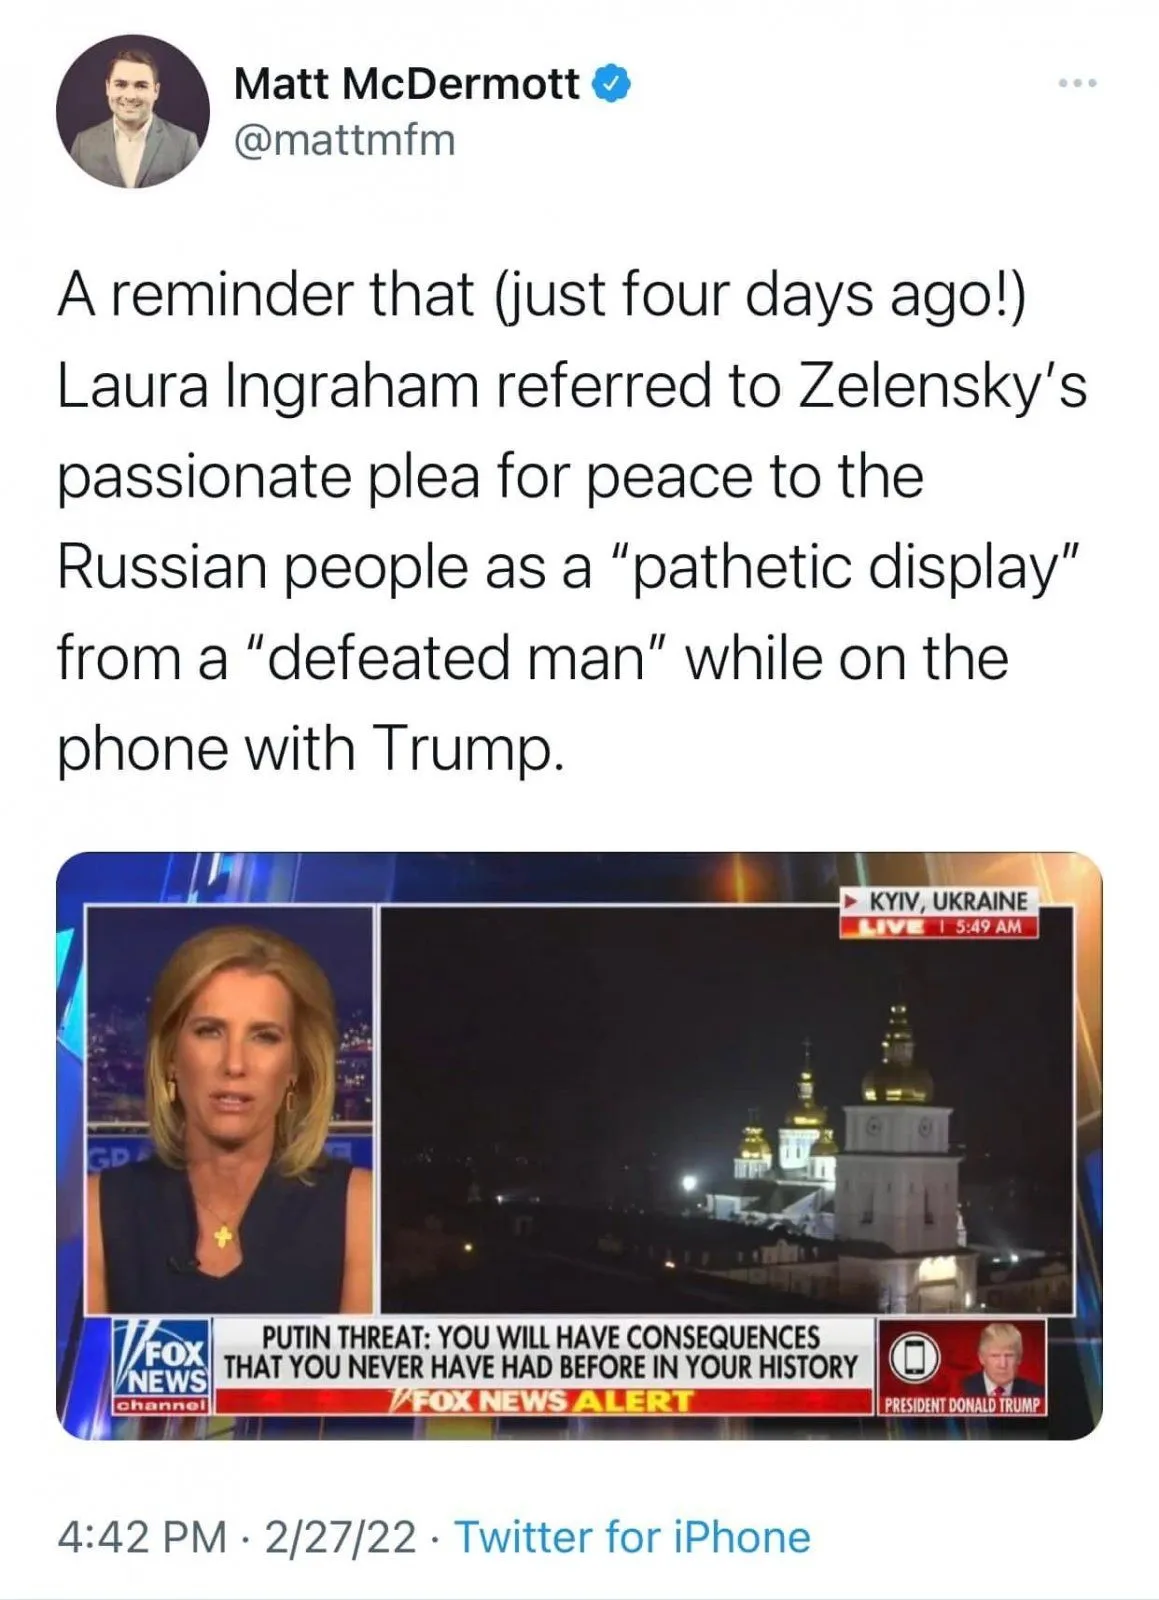
Task: Click the Matt McDermott display name
Action: pos(406,85)
